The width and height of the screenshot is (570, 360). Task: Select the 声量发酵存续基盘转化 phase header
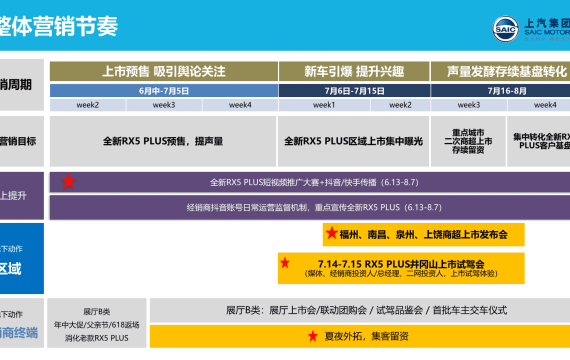[x=500, y=71]
